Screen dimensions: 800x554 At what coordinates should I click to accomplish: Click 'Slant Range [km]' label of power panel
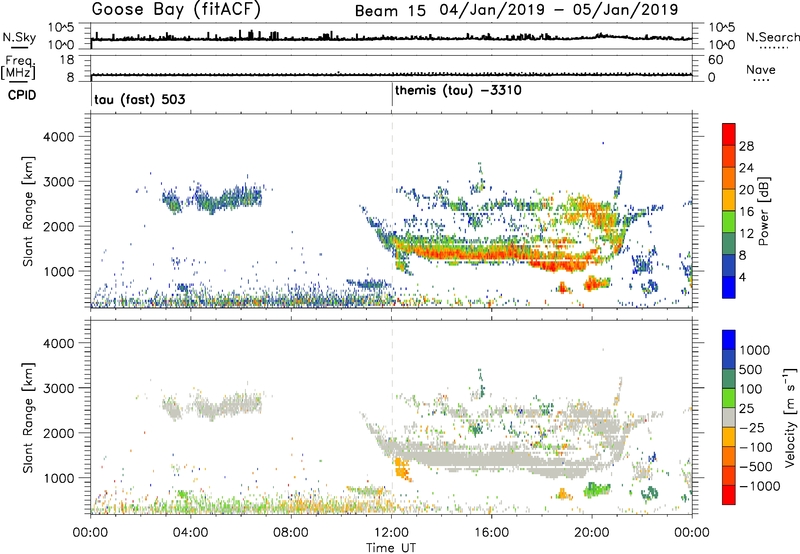(28, 211)
